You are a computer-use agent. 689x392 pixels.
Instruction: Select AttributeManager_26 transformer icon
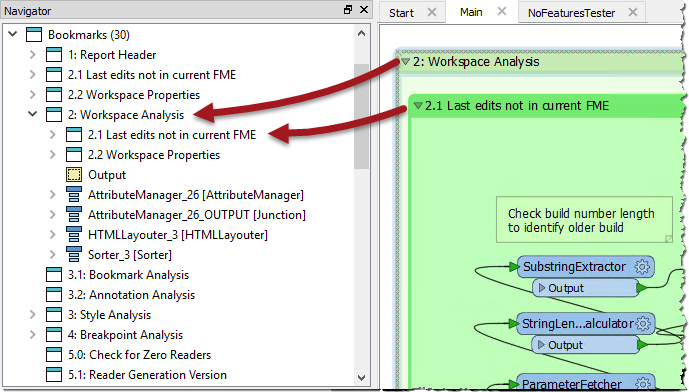click(x=73, y=195)
